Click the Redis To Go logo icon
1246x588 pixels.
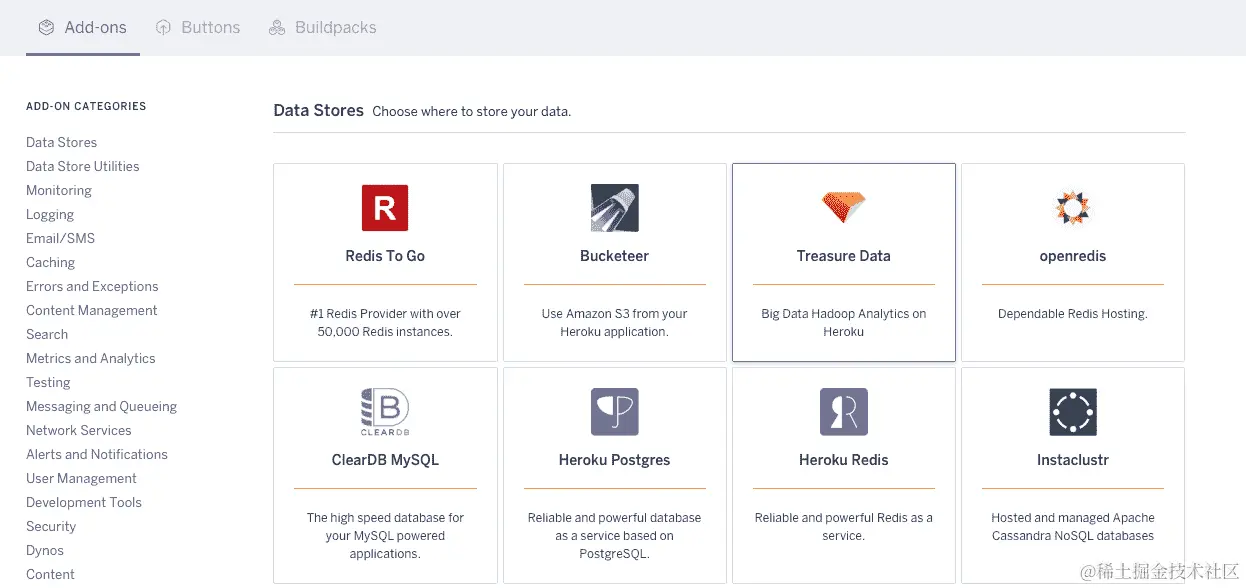coord(385,208)
